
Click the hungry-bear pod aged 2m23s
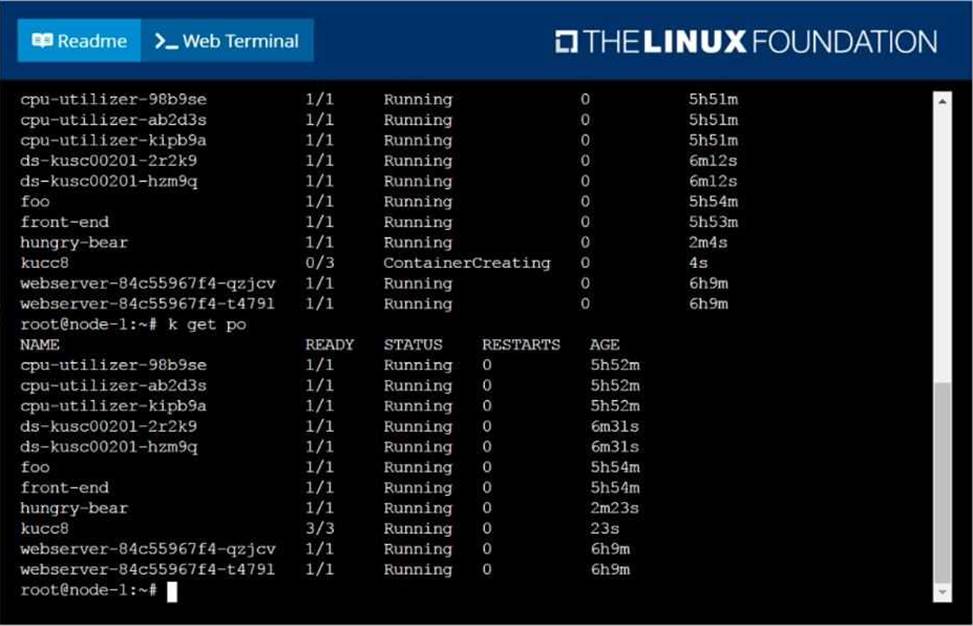point(74,508)
